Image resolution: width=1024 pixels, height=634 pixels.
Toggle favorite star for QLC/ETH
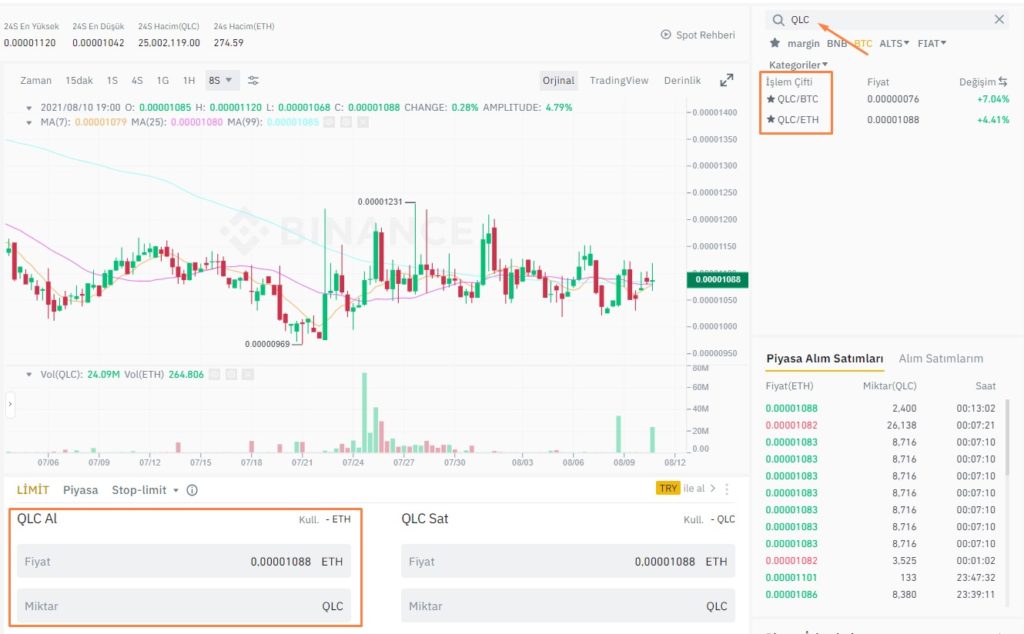[x=771, y=119]
